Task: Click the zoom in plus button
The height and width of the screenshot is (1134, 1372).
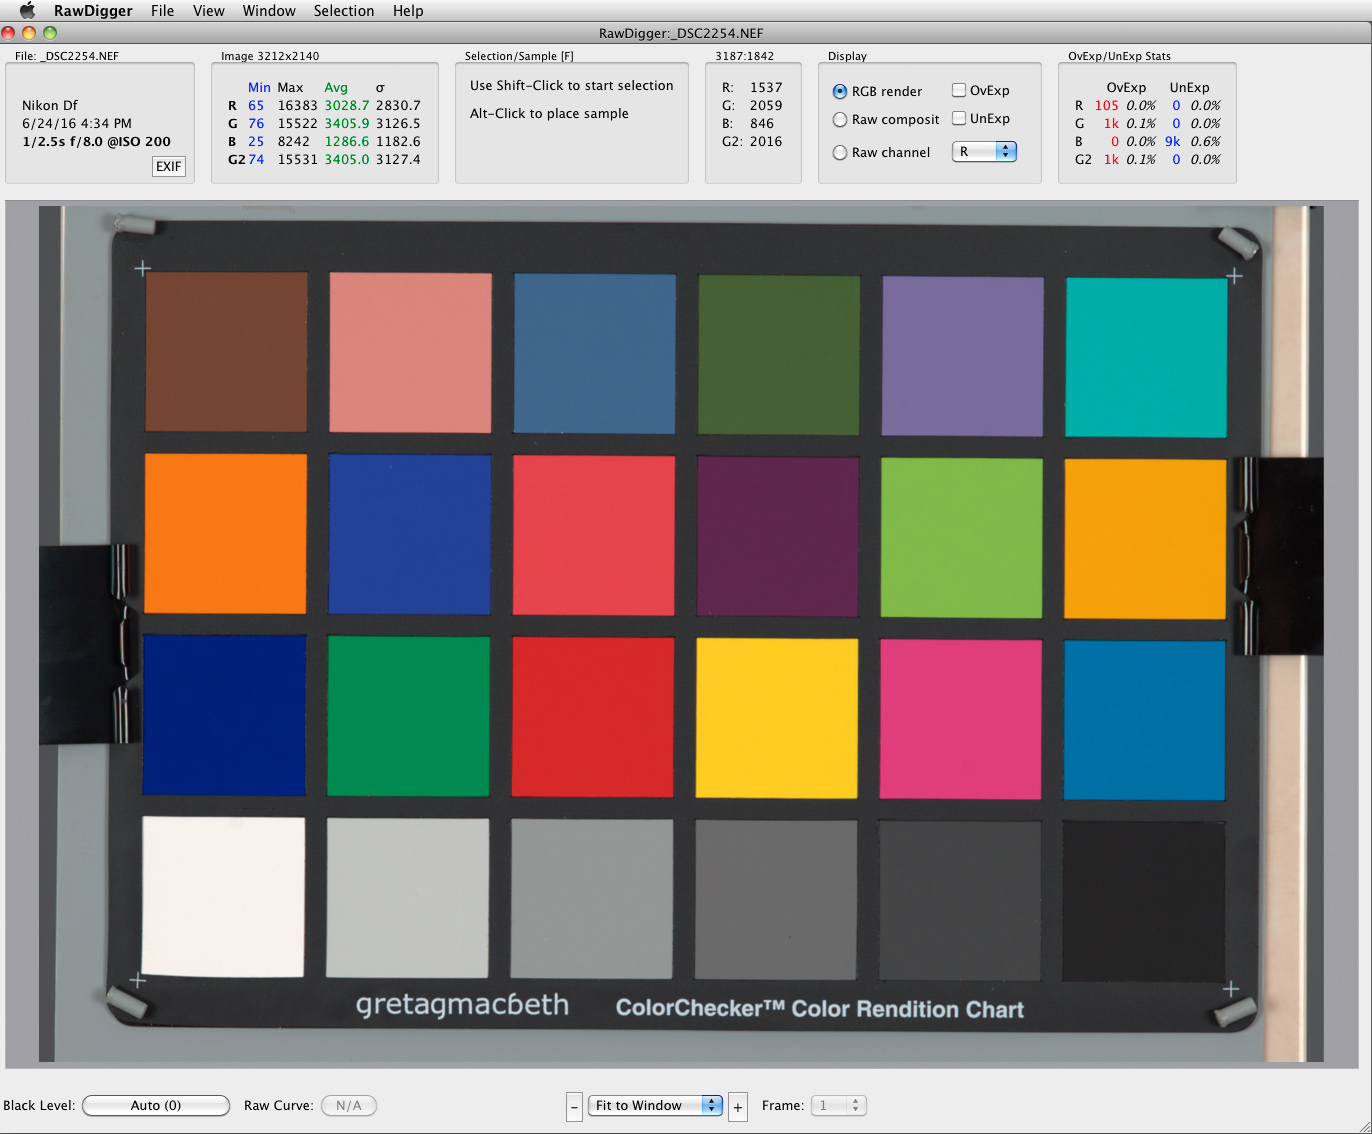Action: (738, 1106)
